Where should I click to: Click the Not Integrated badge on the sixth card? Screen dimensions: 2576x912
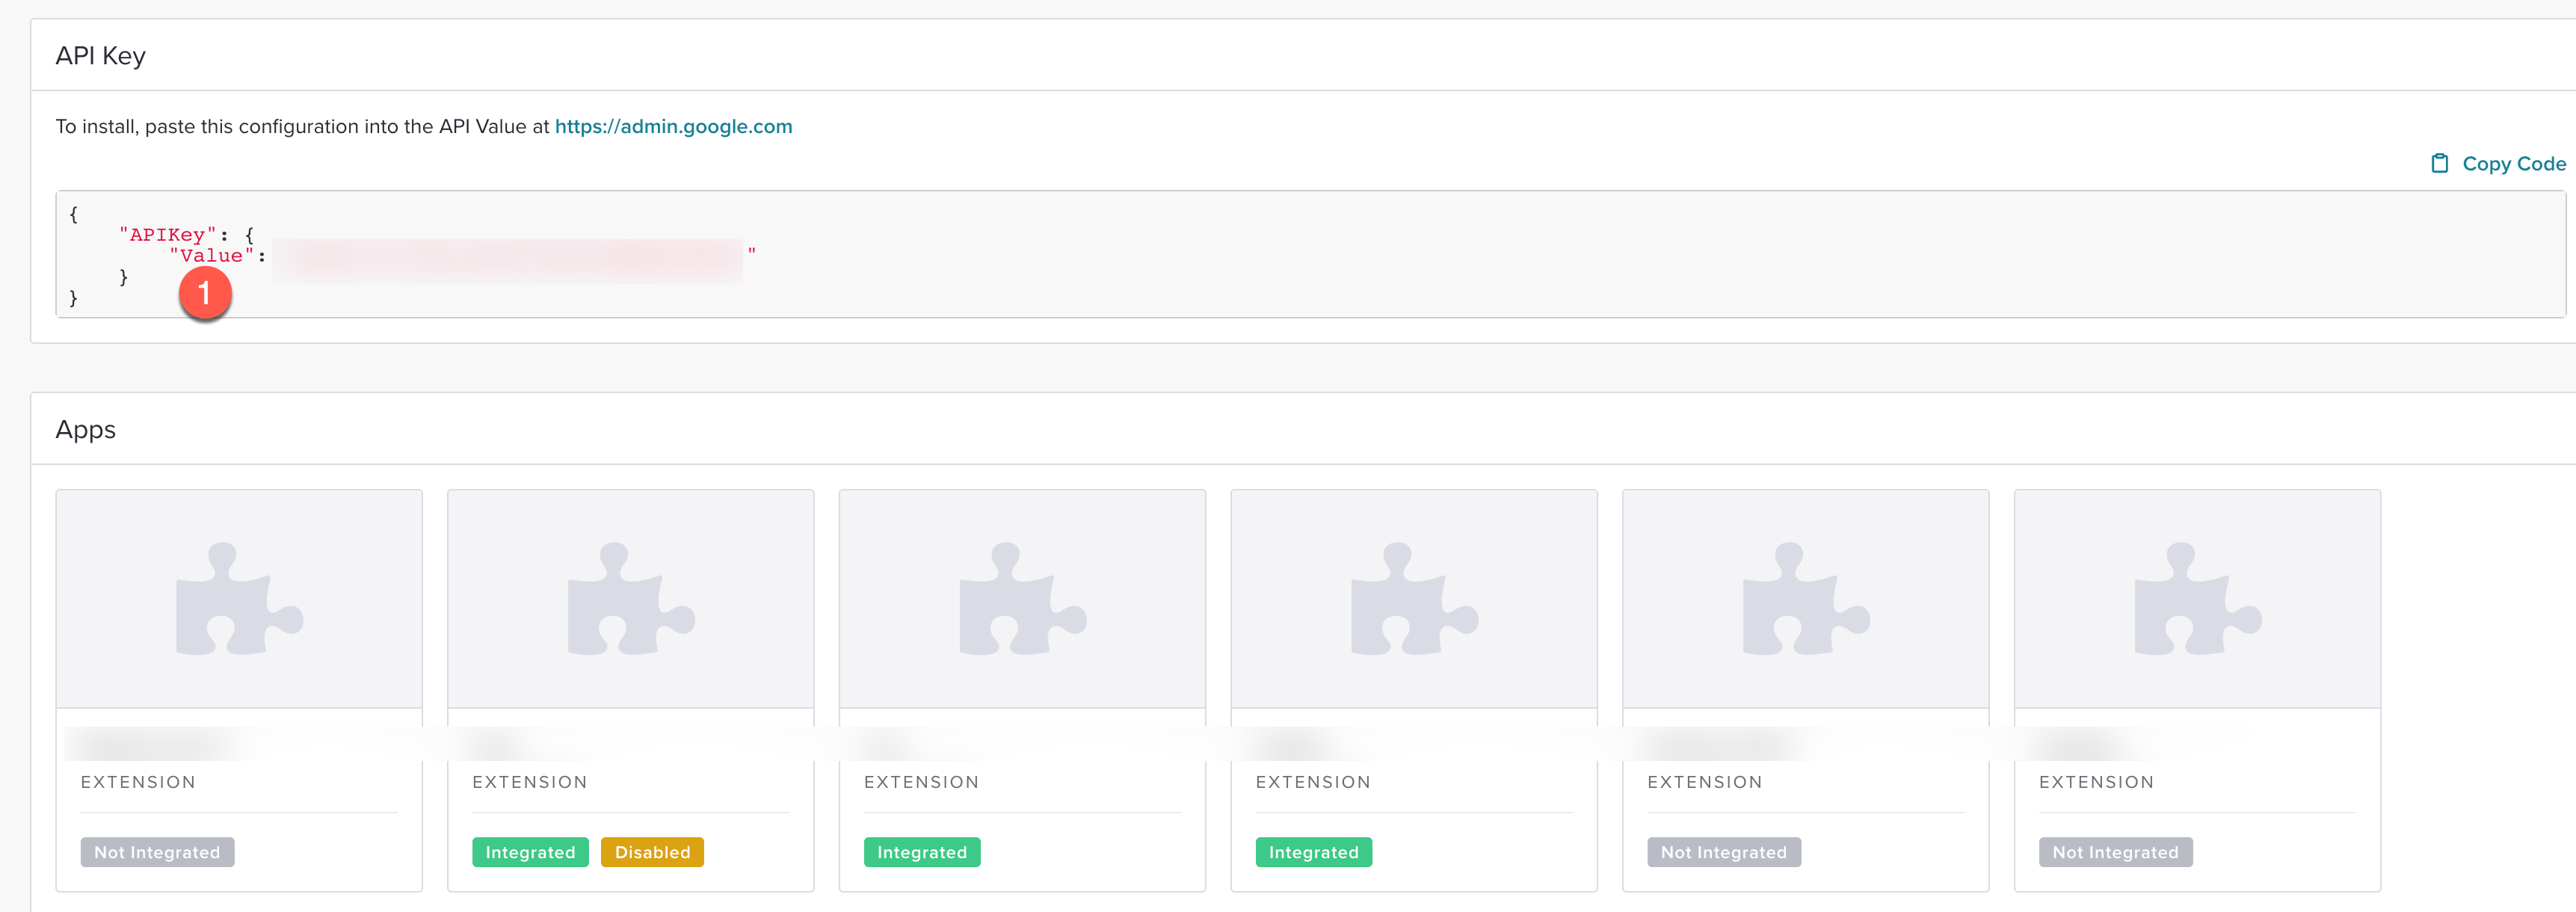2115,852
